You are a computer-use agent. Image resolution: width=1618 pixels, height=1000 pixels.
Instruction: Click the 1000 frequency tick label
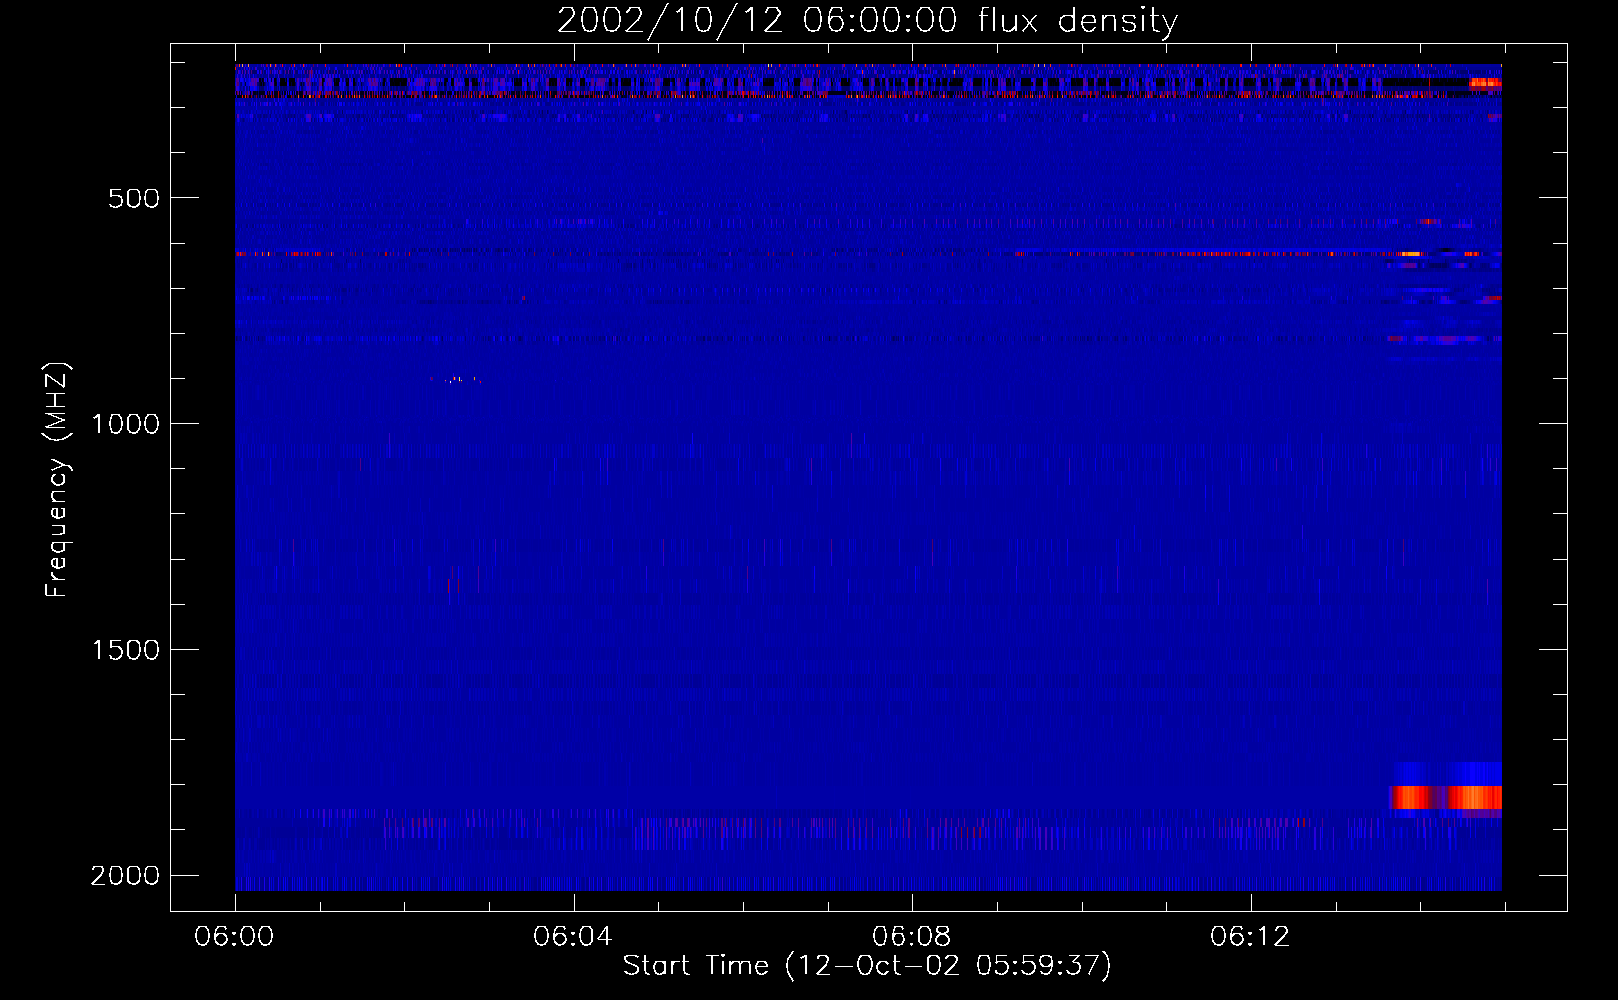(x=125, y=424)
